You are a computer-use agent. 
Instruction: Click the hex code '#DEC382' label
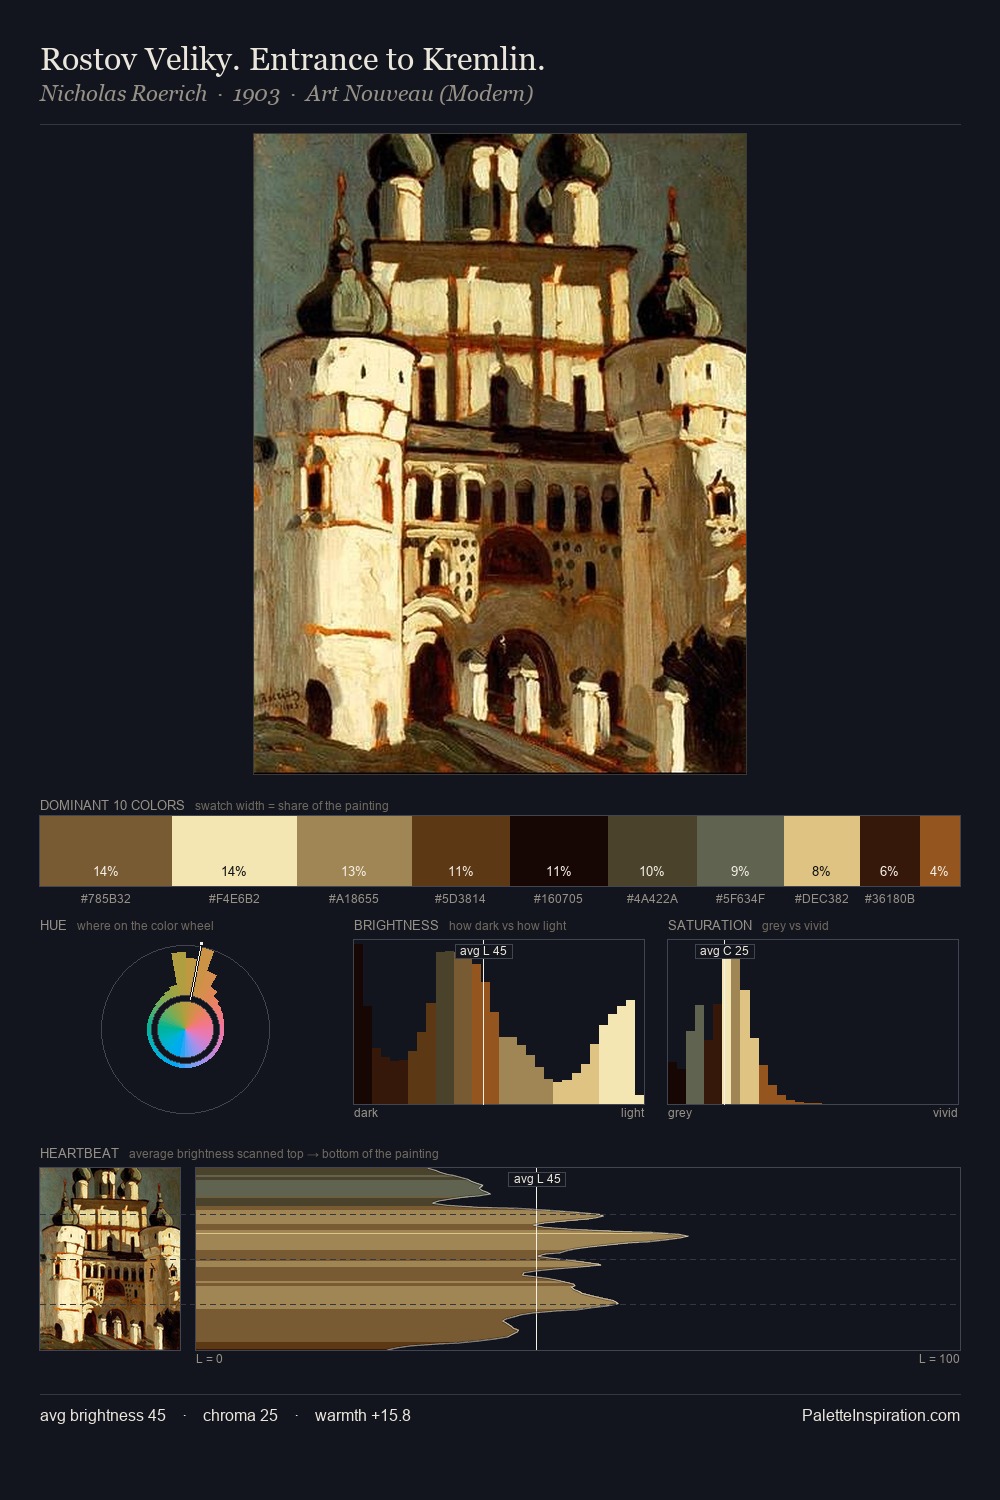[x=822, y=899]
